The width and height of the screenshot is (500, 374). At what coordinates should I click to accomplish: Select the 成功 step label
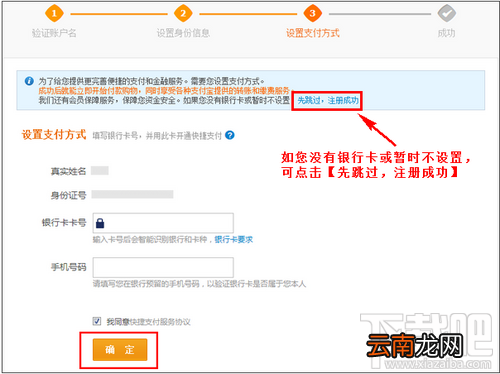tap(447, 33)
